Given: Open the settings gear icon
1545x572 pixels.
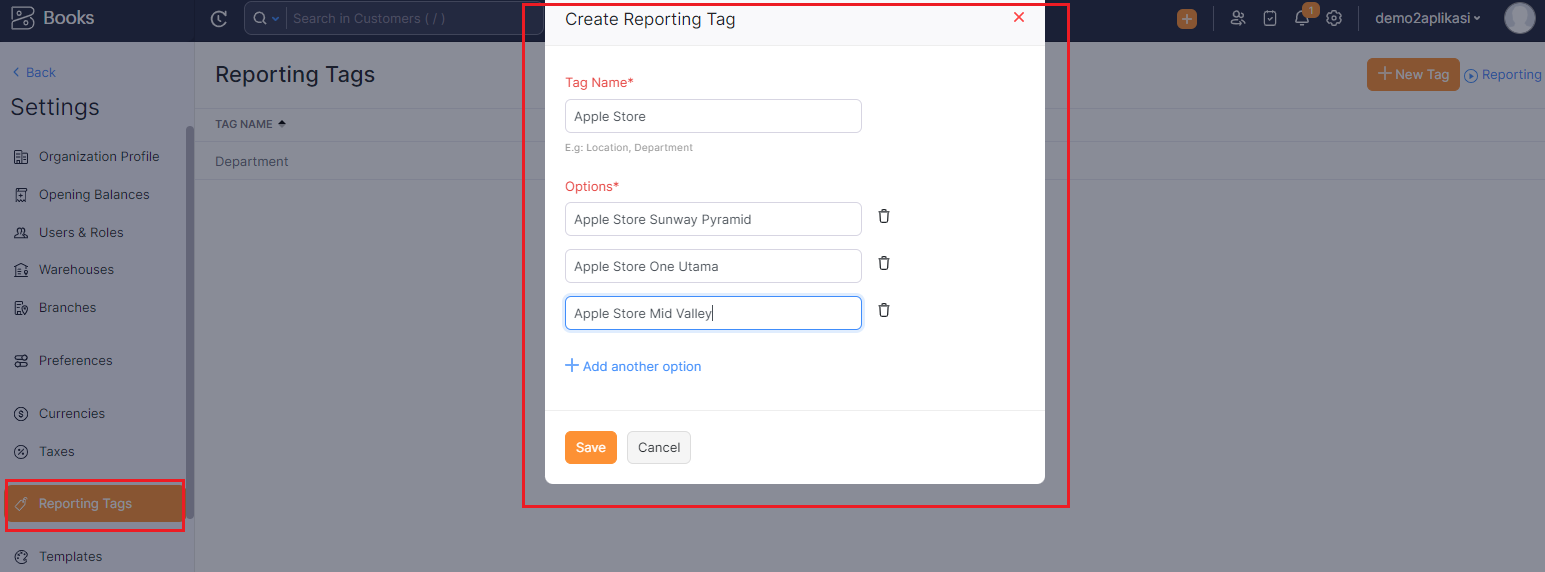Looking at the screenshot, I should pyautogui.click(x=1333, y=18).
